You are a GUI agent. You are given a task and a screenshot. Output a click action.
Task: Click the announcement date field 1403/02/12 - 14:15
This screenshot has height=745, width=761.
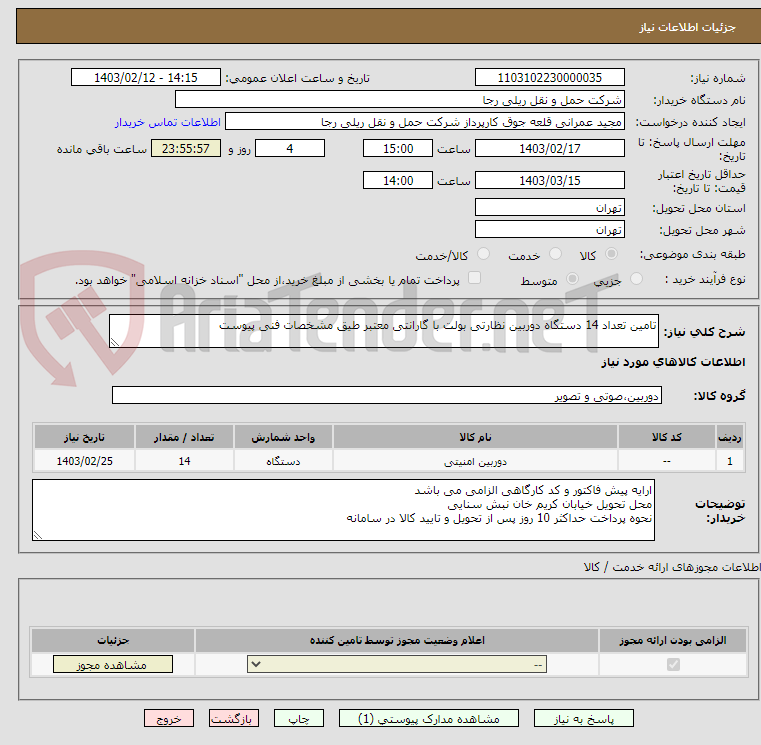click(x=146, y=77)
